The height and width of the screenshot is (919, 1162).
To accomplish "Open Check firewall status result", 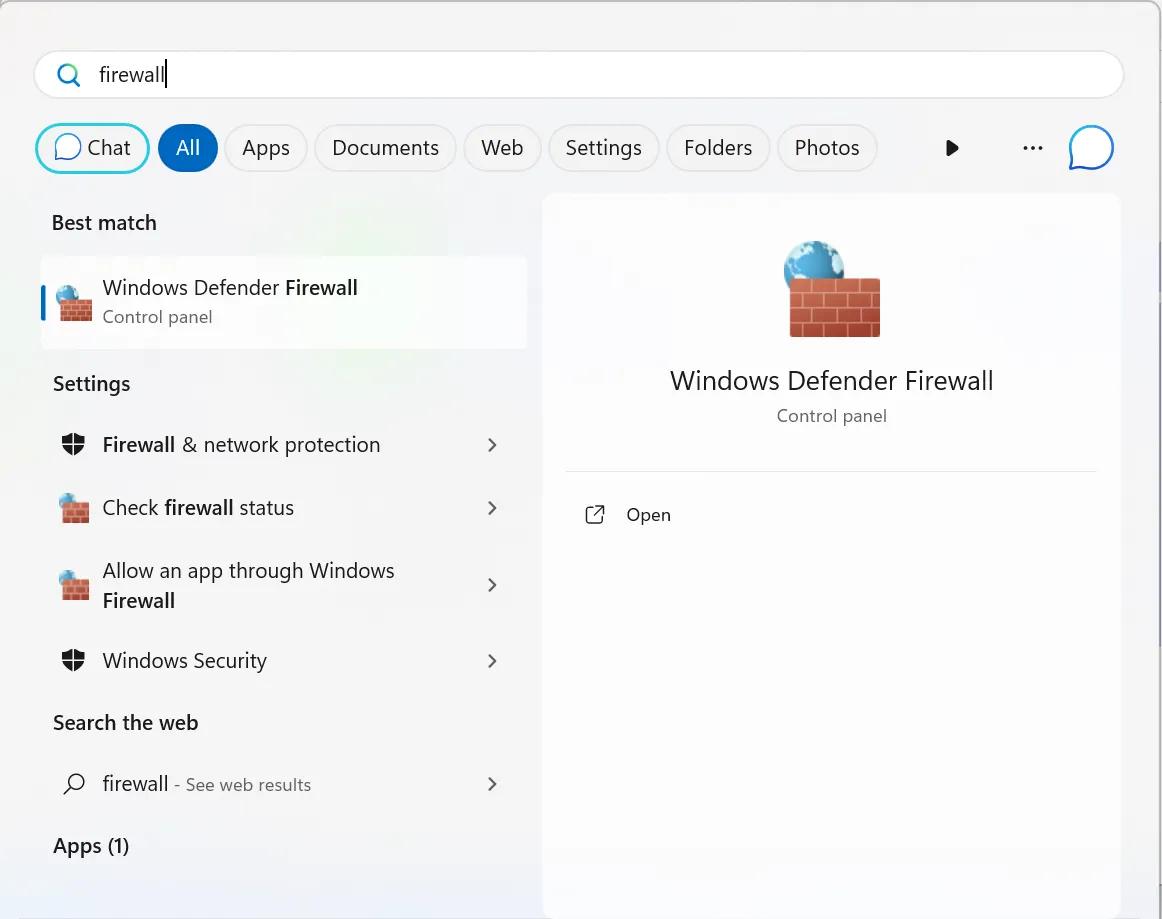I will pyautogui.click(x=285, y=508).
